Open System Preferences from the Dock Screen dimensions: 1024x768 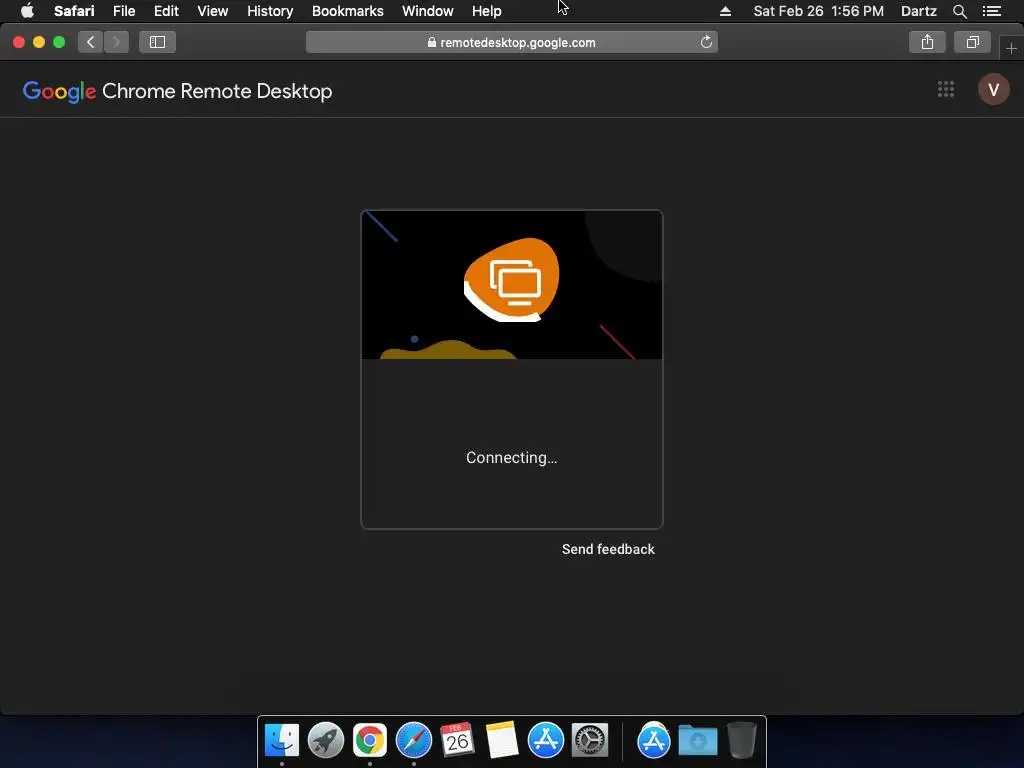(x=590, y=741)
